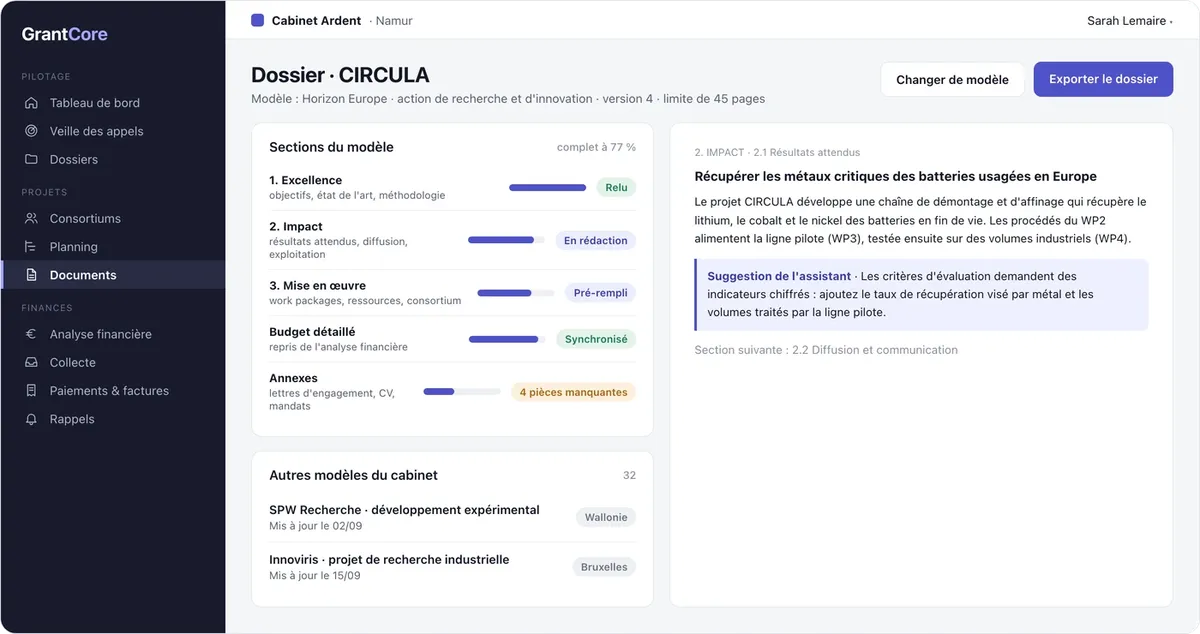Click the Suggestion de l'assistant box
1200x634 pixels.
tap(921, 295)
